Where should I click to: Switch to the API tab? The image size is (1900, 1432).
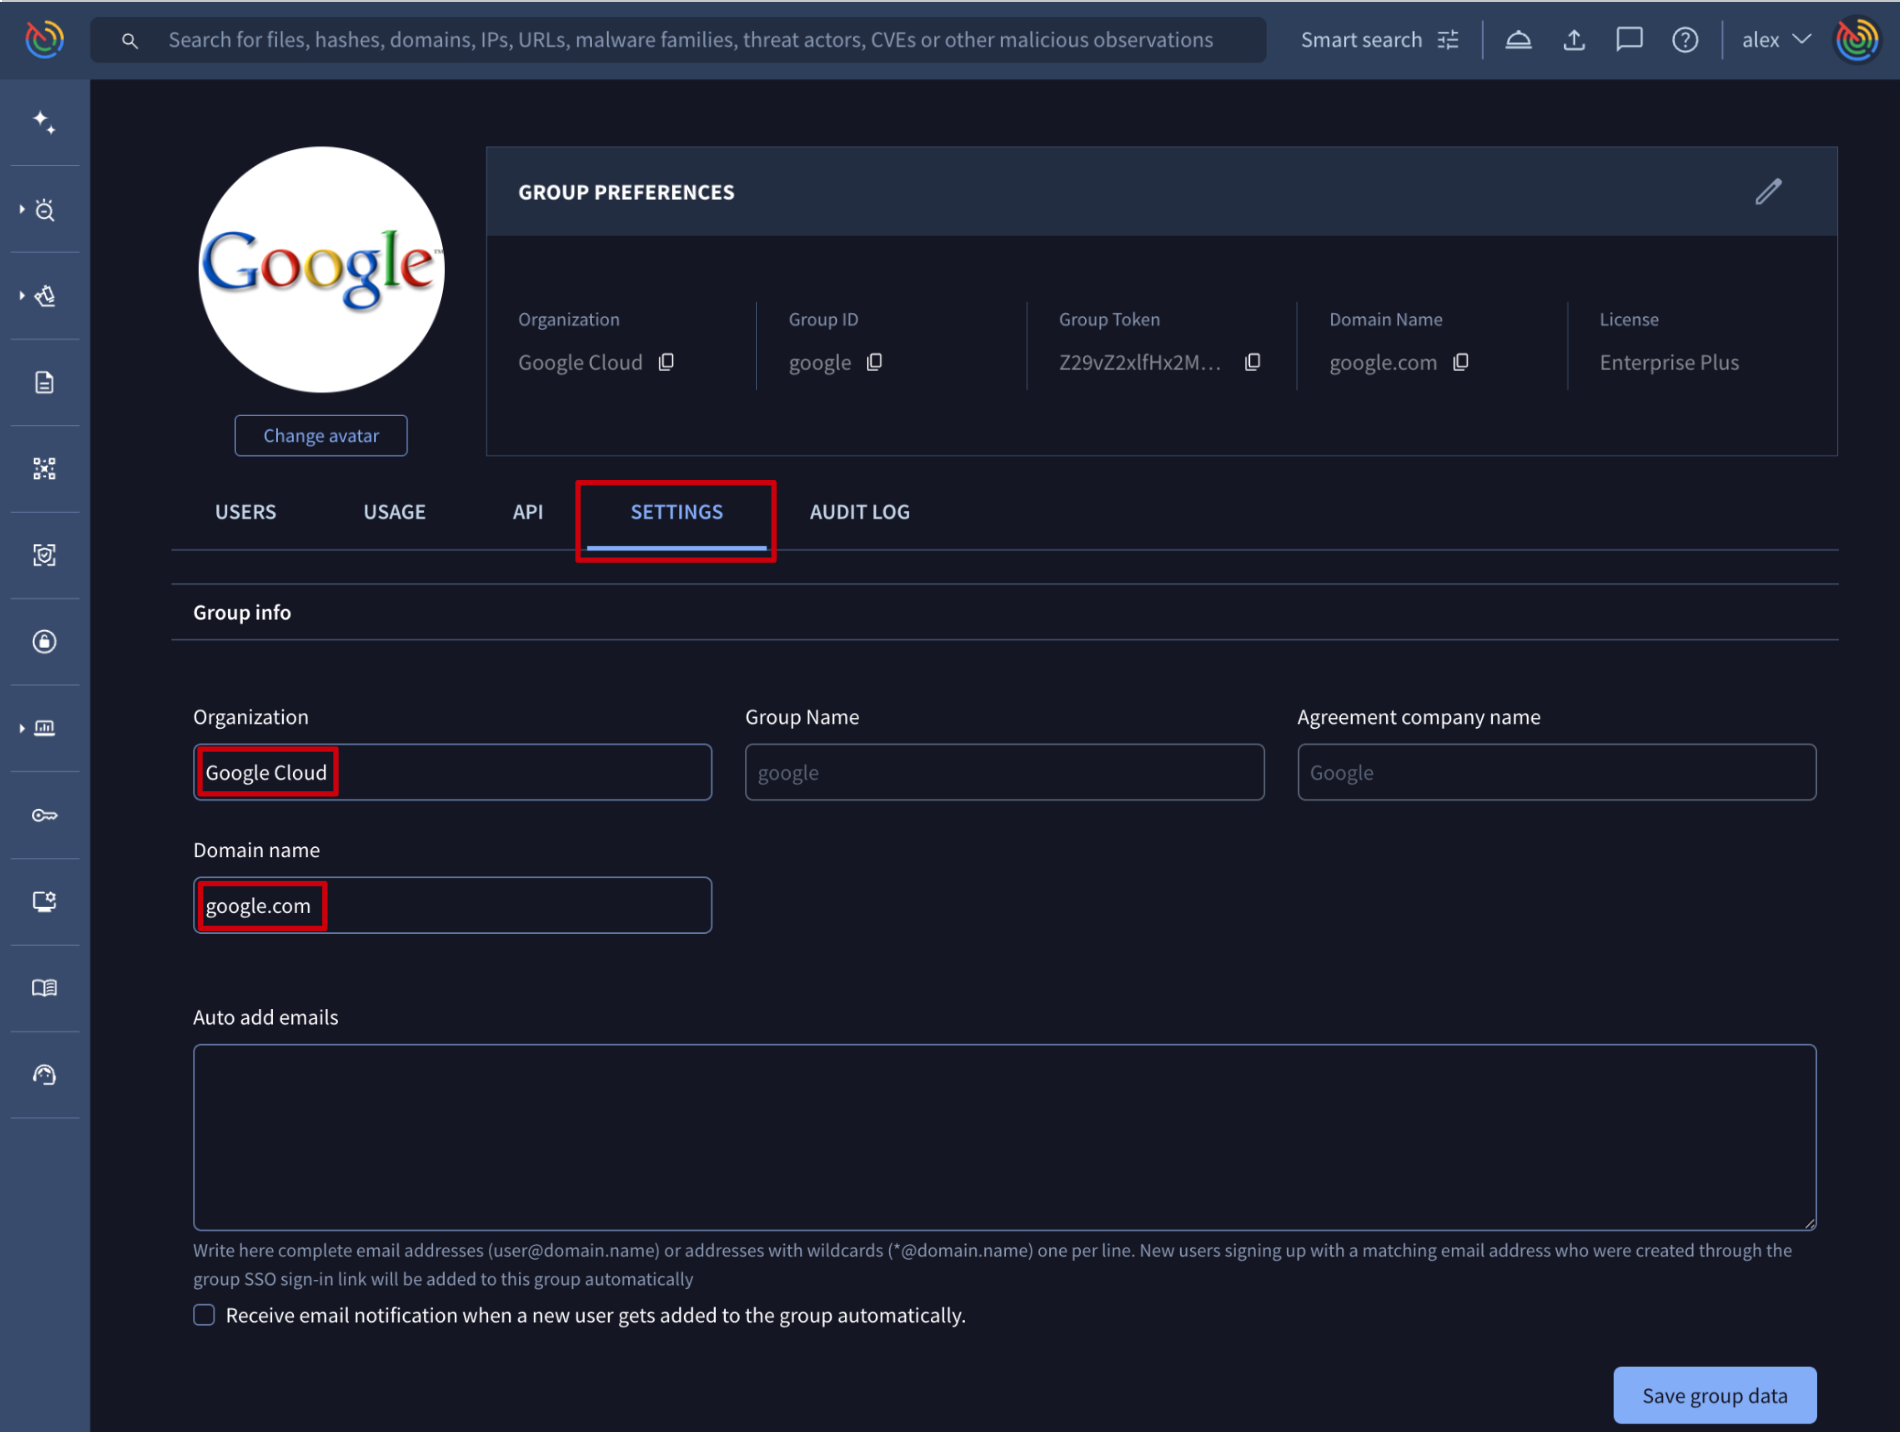click(x=528, y=512)
